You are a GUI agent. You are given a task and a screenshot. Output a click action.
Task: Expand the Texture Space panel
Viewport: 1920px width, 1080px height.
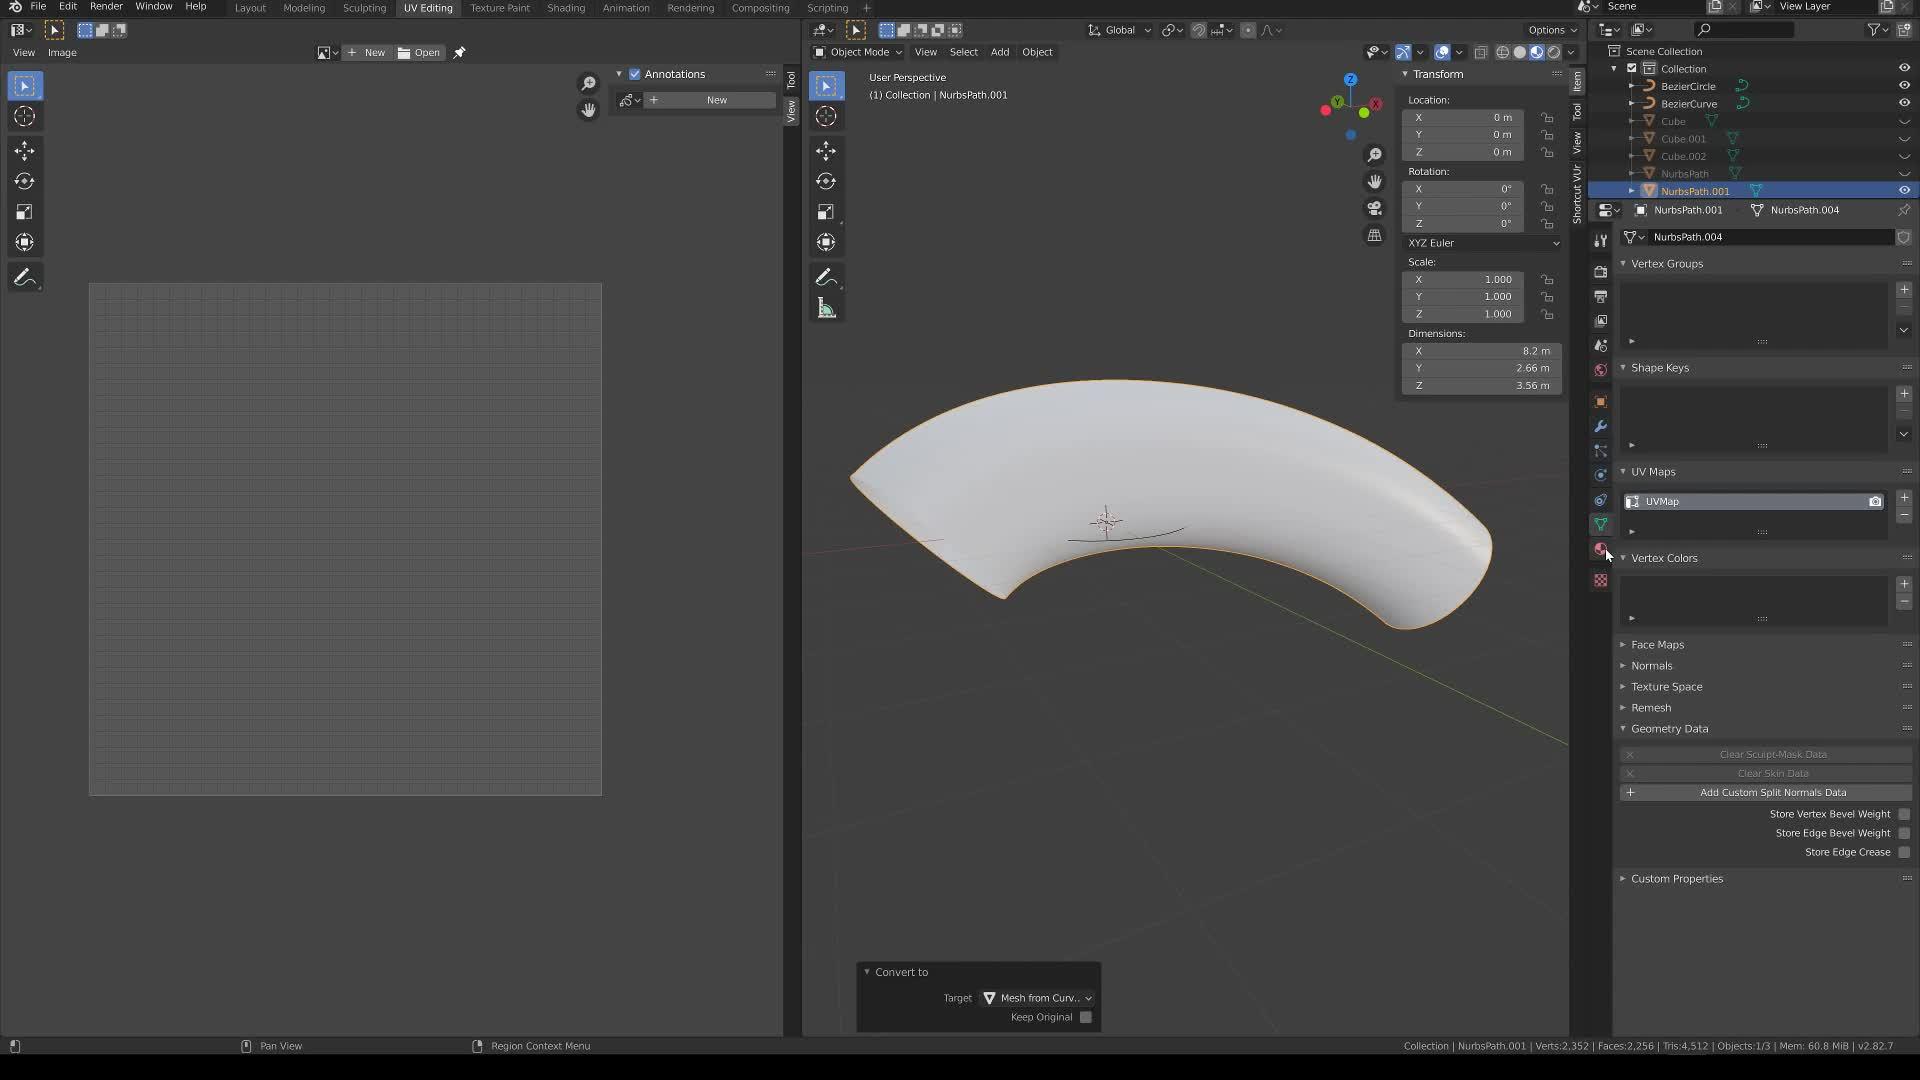click(x=1667, y=687)
